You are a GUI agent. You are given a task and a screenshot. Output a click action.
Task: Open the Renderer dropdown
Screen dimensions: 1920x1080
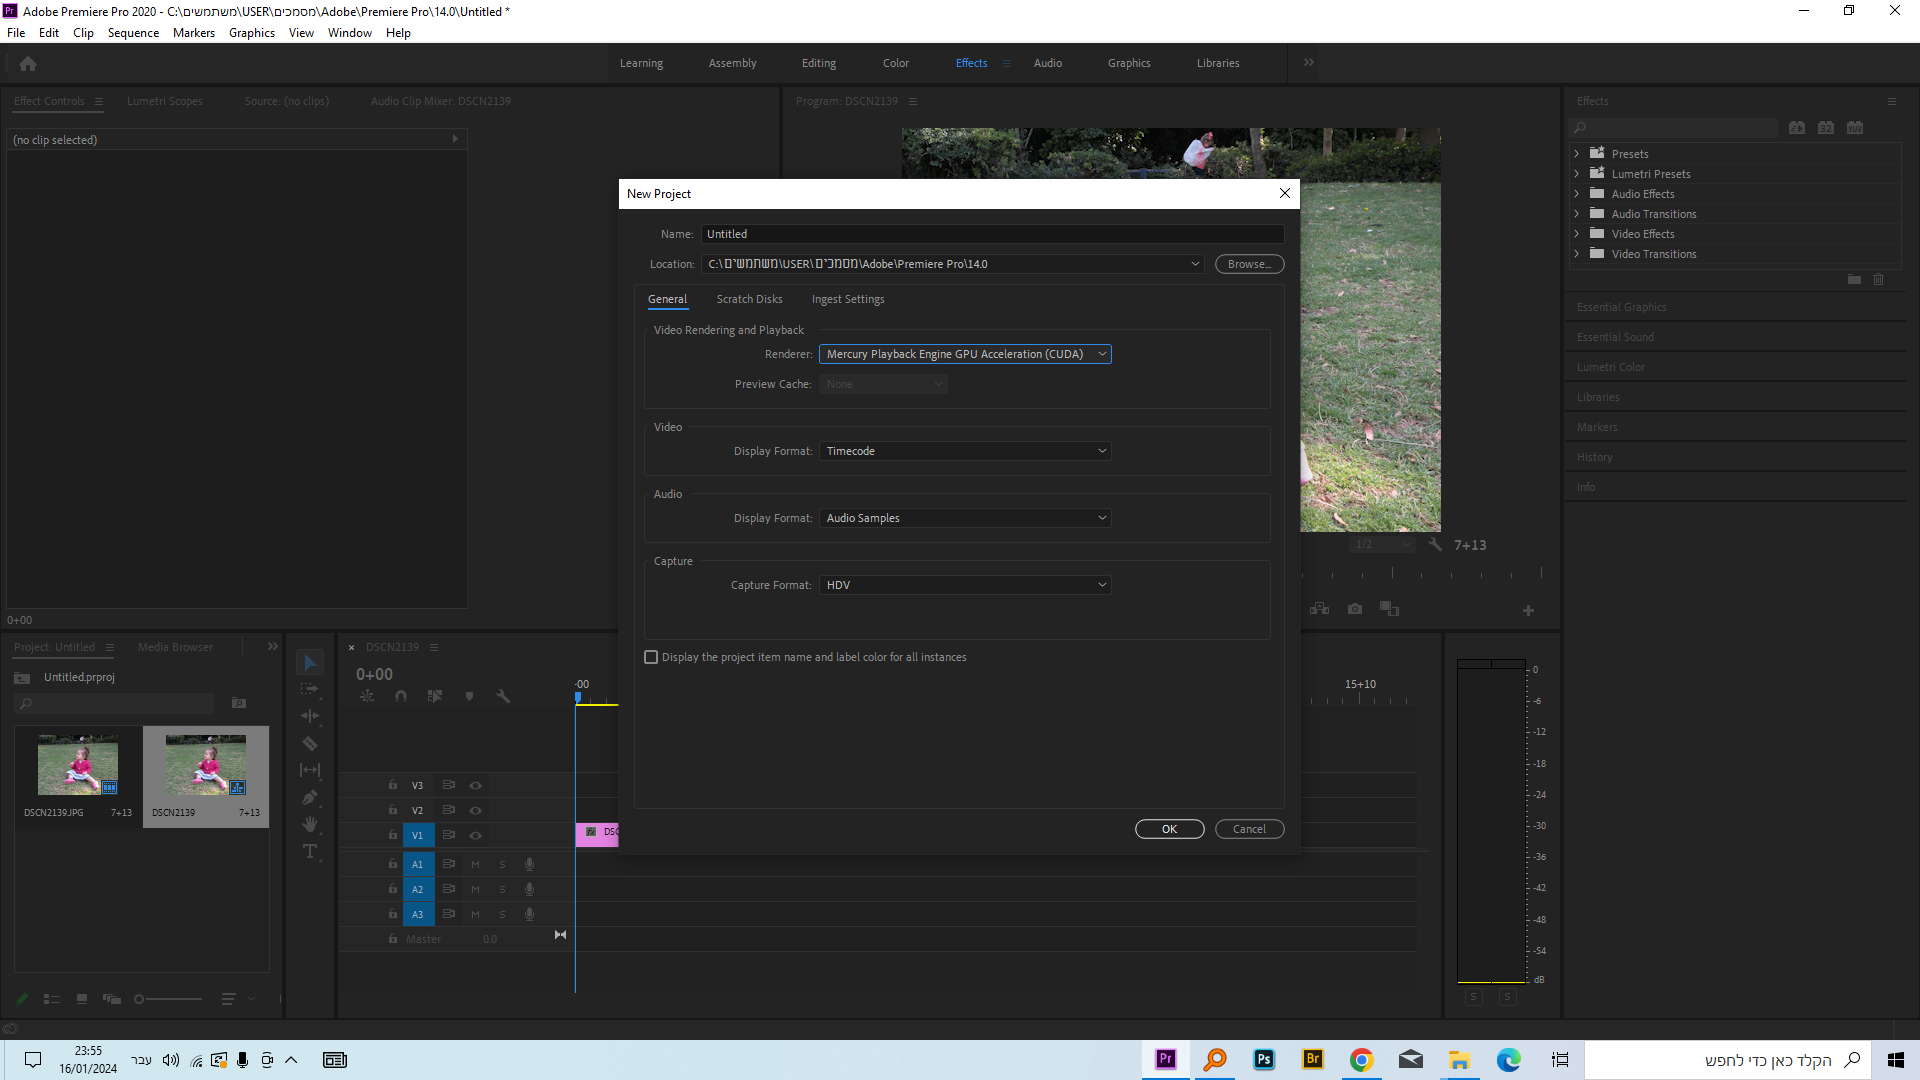pos(964,354)
